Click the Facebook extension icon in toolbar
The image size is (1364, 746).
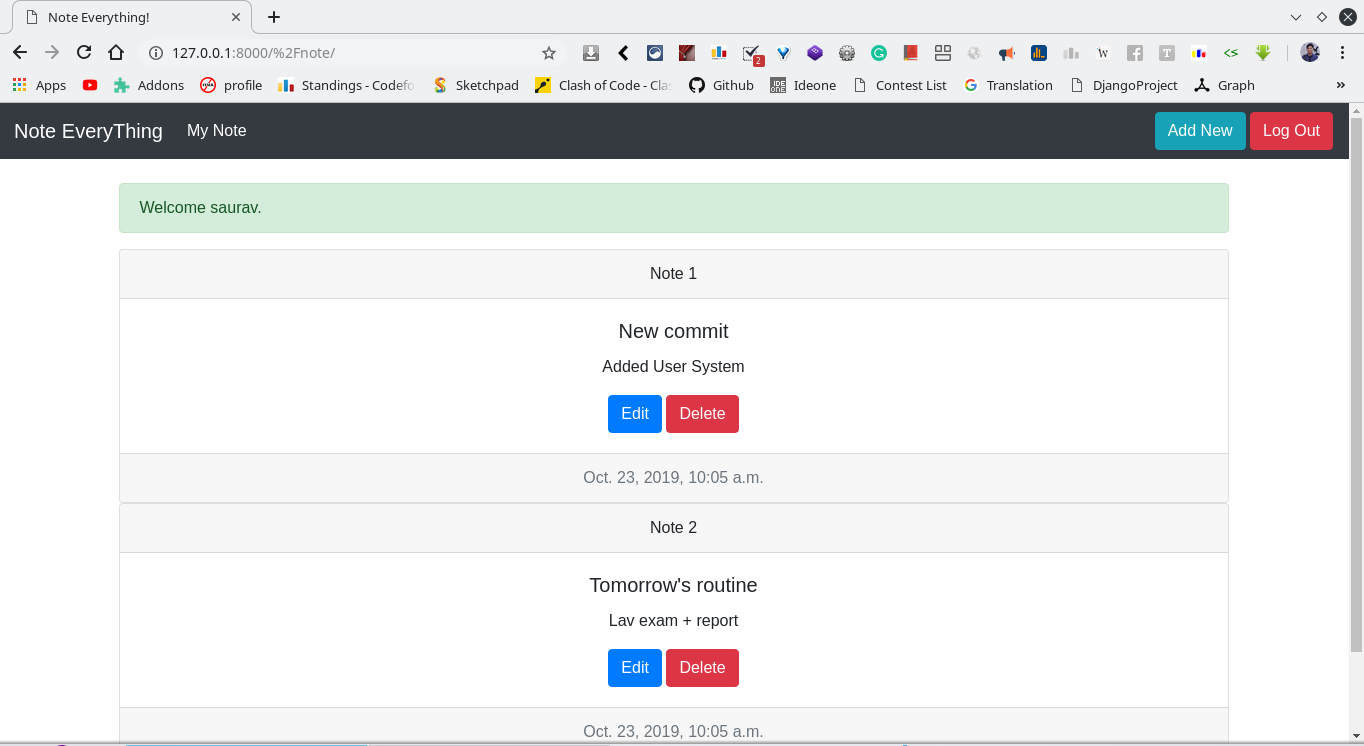(x=1135, y=53)
